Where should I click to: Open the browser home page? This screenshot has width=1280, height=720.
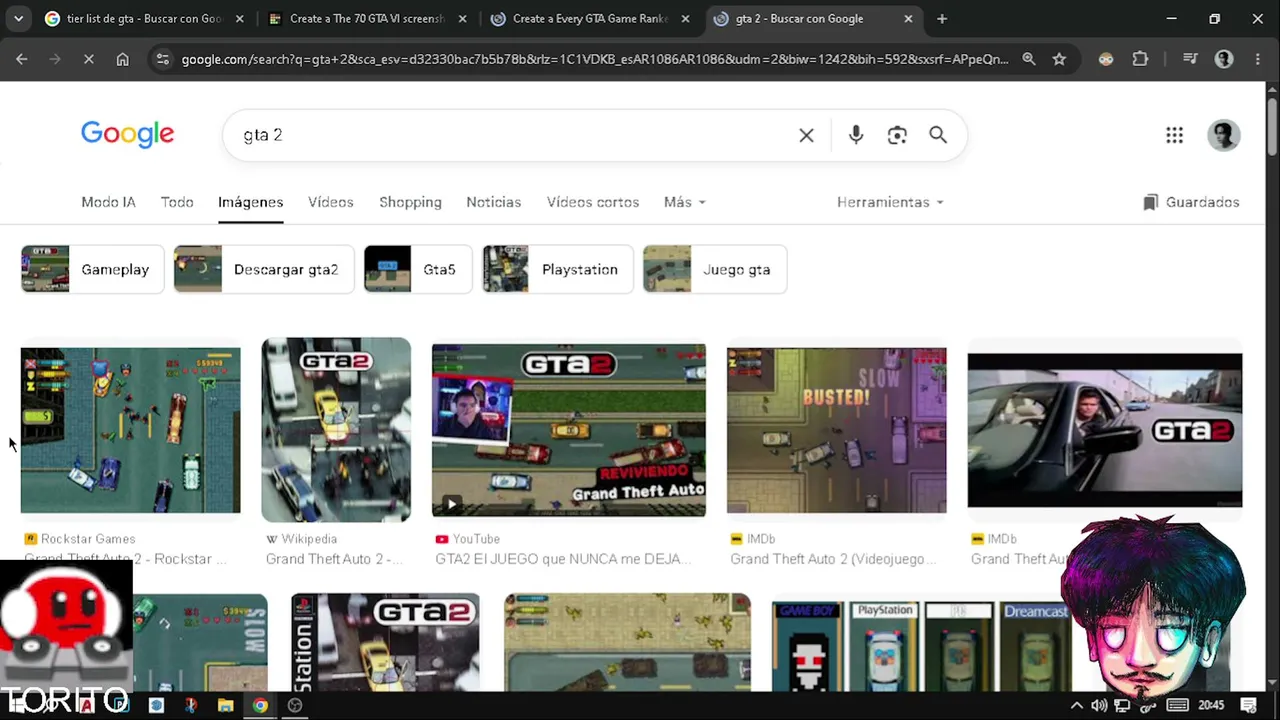pos(122,59)
